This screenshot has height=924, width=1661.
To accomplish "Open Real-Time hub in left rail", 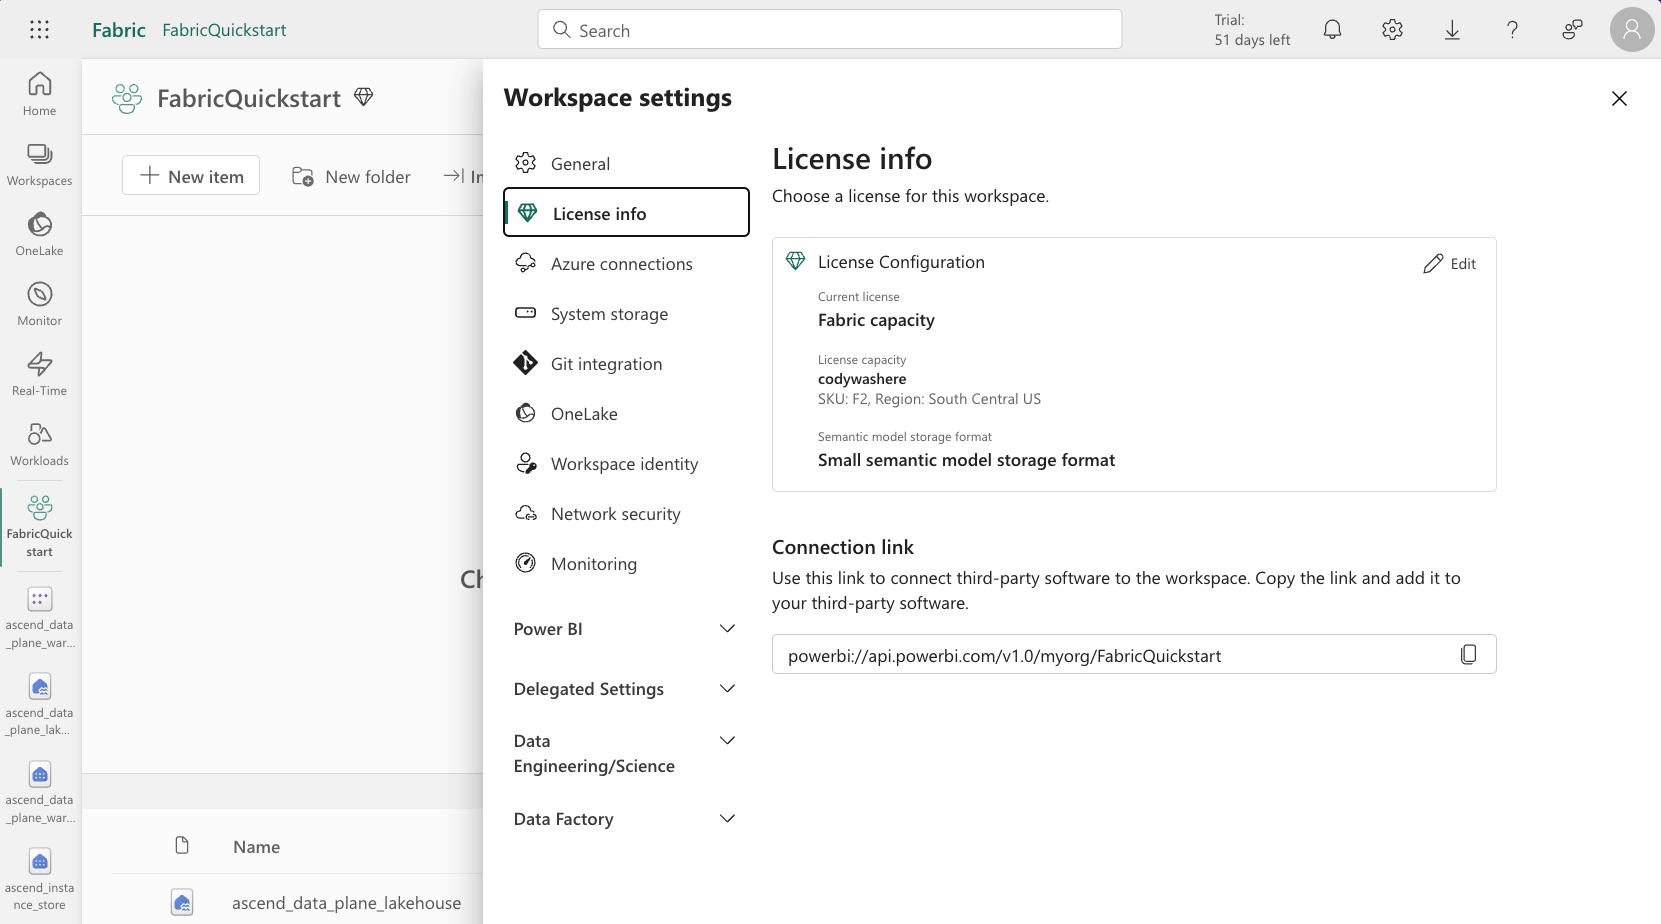I will 40,374.
